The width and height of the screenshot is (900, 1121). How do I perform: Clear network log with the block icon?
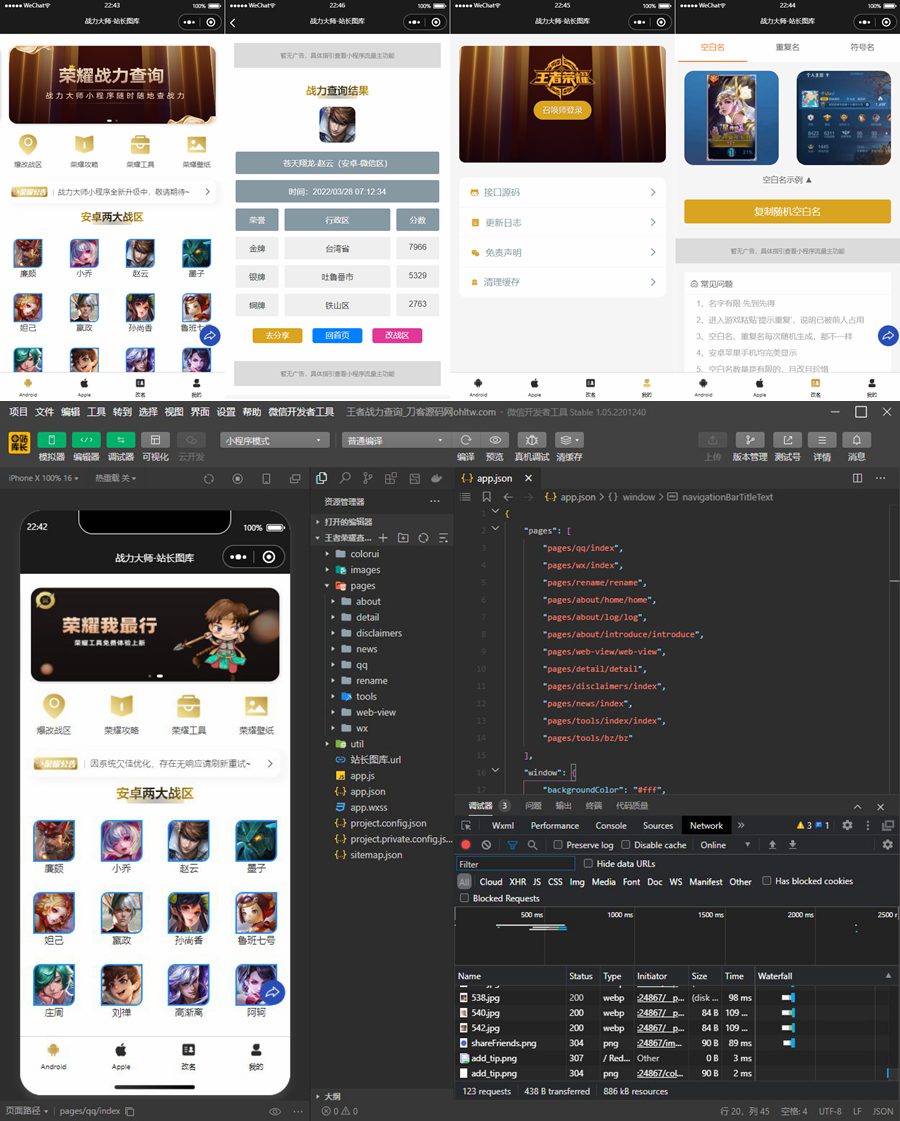486,845
